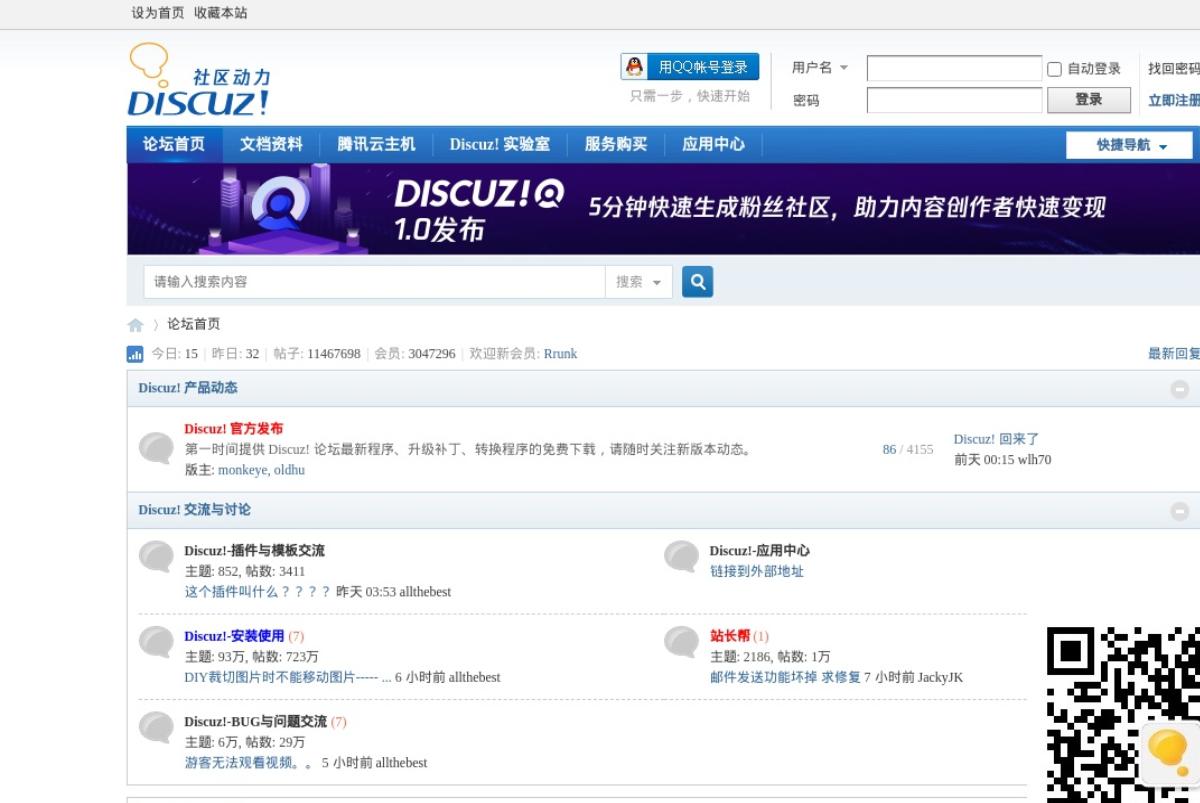
Task: Open the 游客无法观看视频 post
Action: tap(249, 763)
